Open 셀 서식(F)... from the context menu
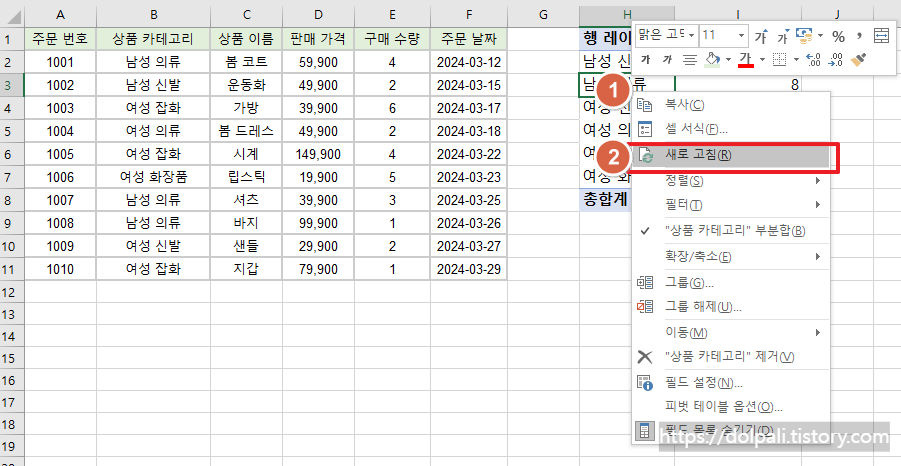Image resolution: width=901 pixels, height=466 pixels. point(731,129)
